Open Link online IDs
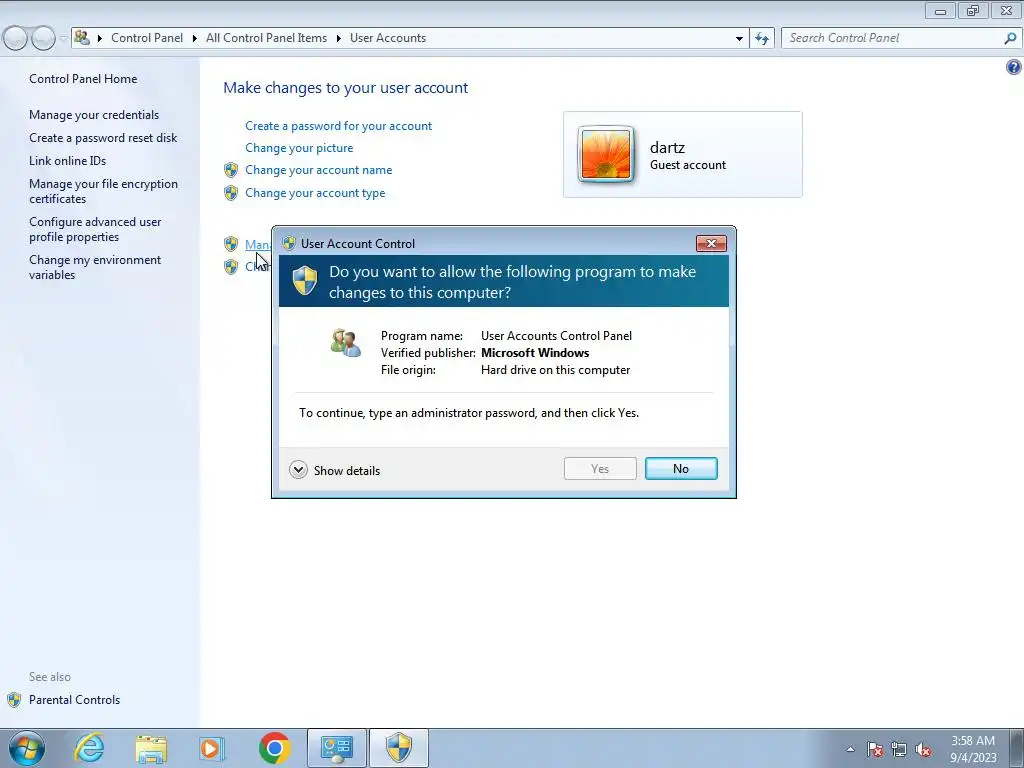1024x768 pixels. (67, 161)
